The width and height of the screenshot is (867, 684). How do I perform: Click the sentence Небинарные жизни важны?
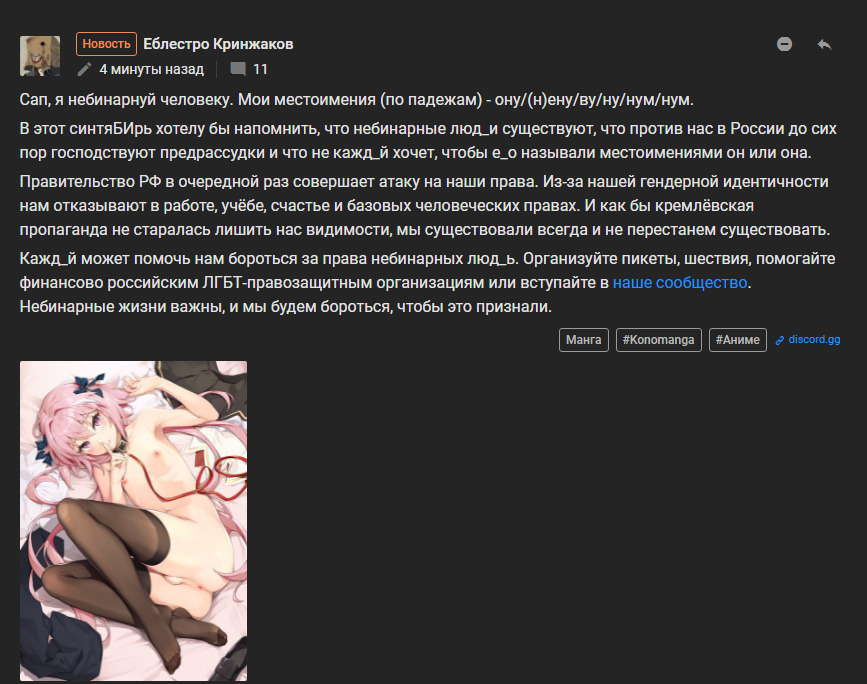coord(286,306)
